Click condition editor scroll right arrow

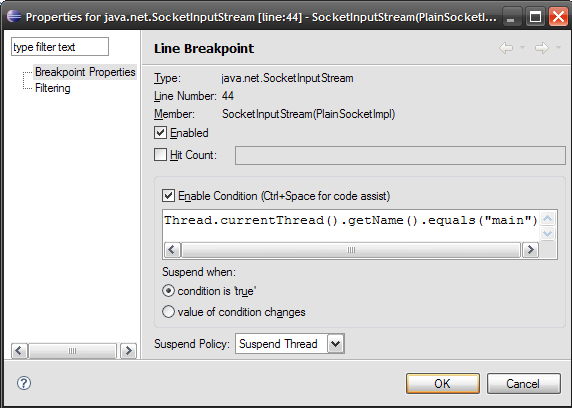(x=530, y=250)
